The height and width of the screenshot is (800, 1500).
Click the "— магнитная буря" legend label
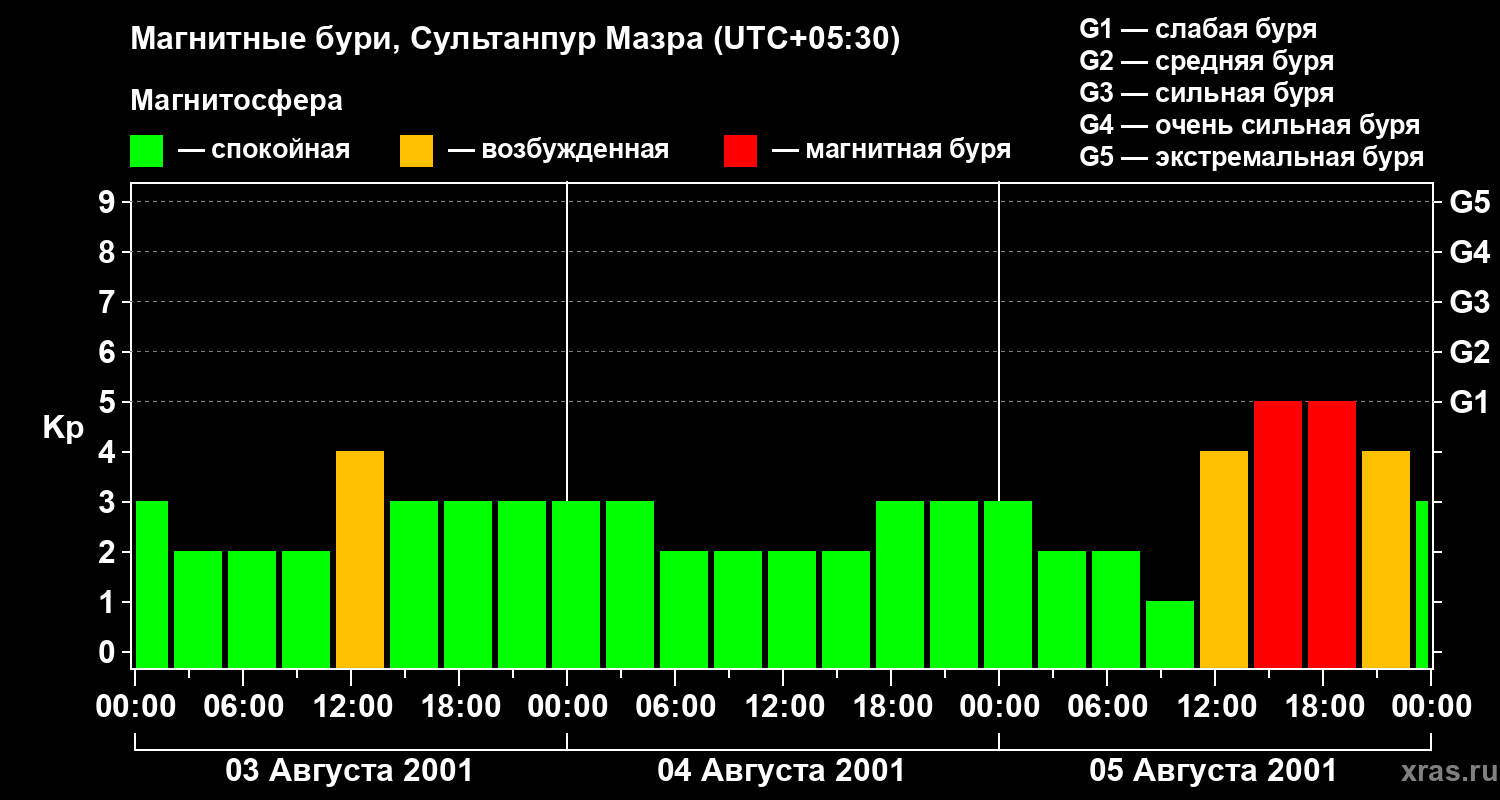pyautogui.click(x=891, y=150)
